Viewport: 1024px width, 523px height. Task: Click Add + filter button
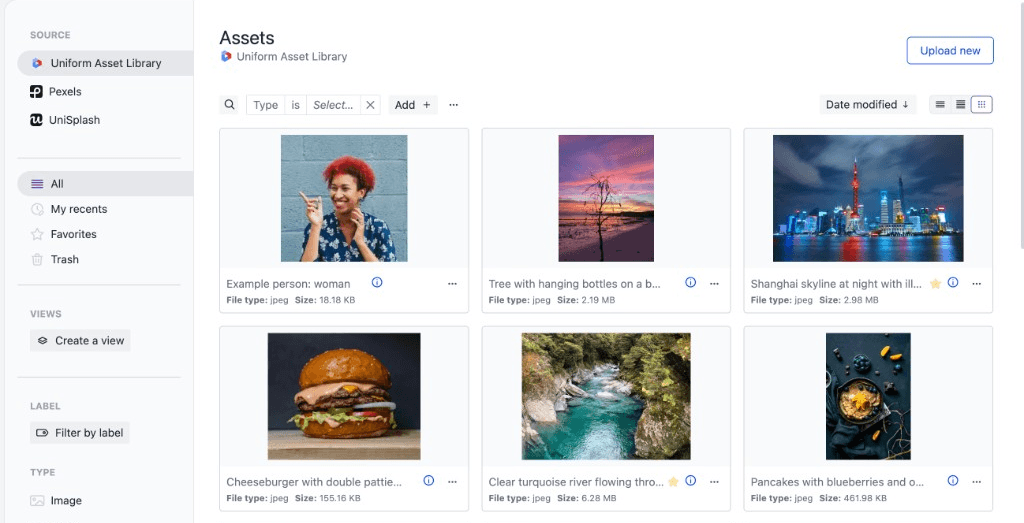[413, 105]
